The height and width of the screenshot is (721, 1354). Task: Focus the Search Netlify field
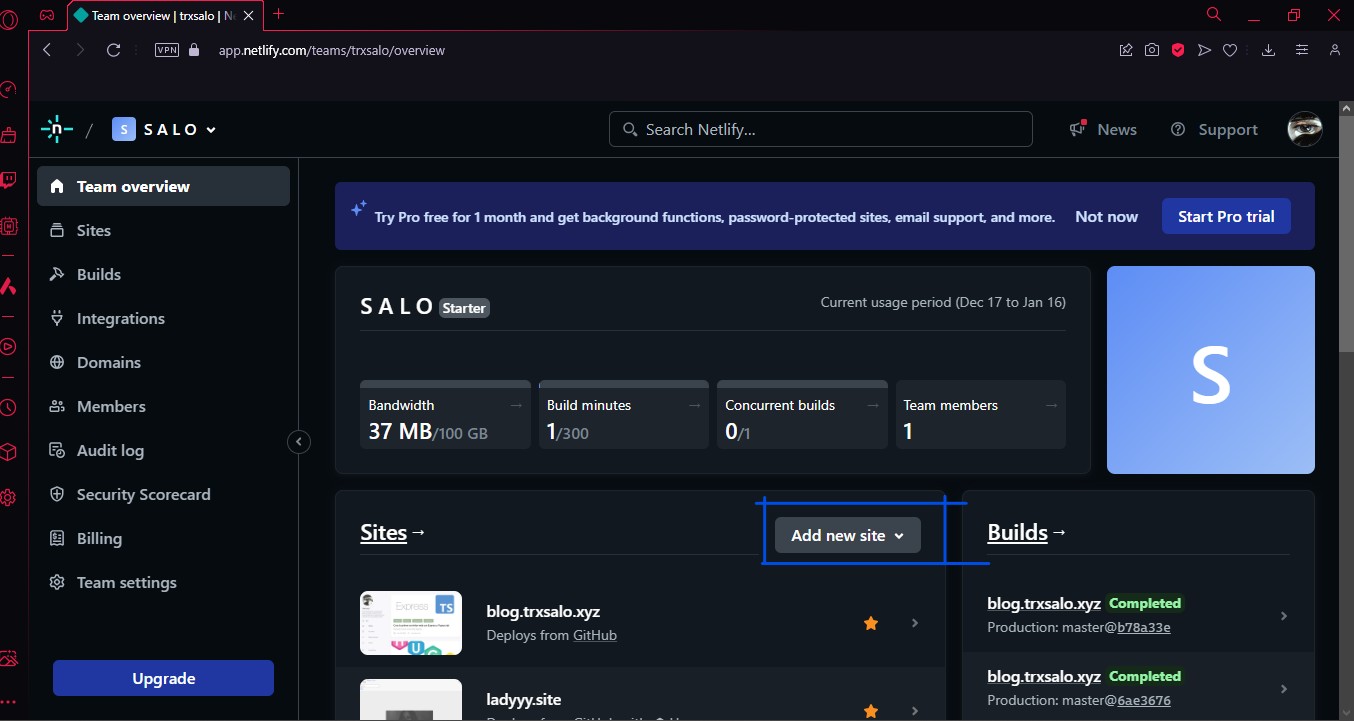[820, 129]
